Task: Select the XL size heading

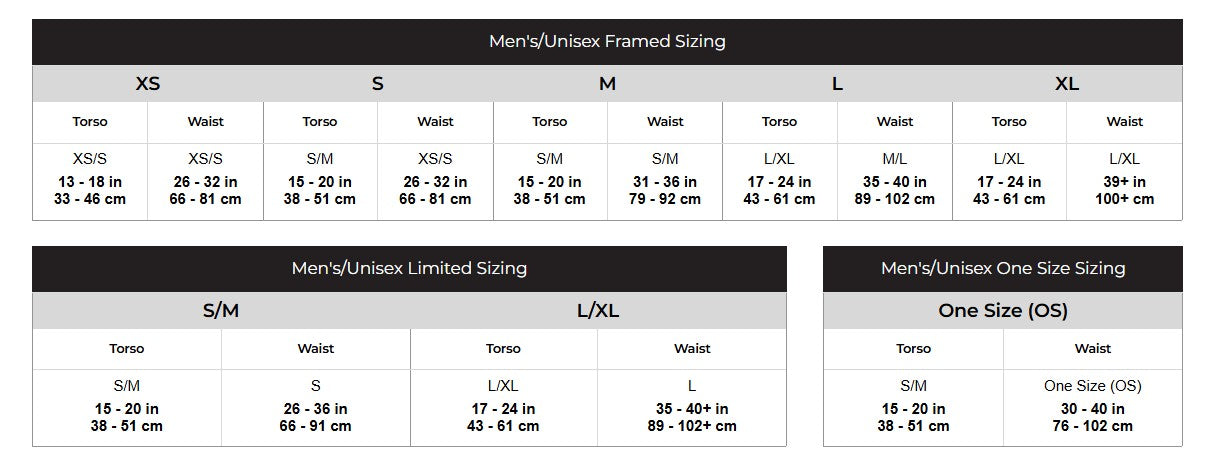Action: coord(1067,84)
